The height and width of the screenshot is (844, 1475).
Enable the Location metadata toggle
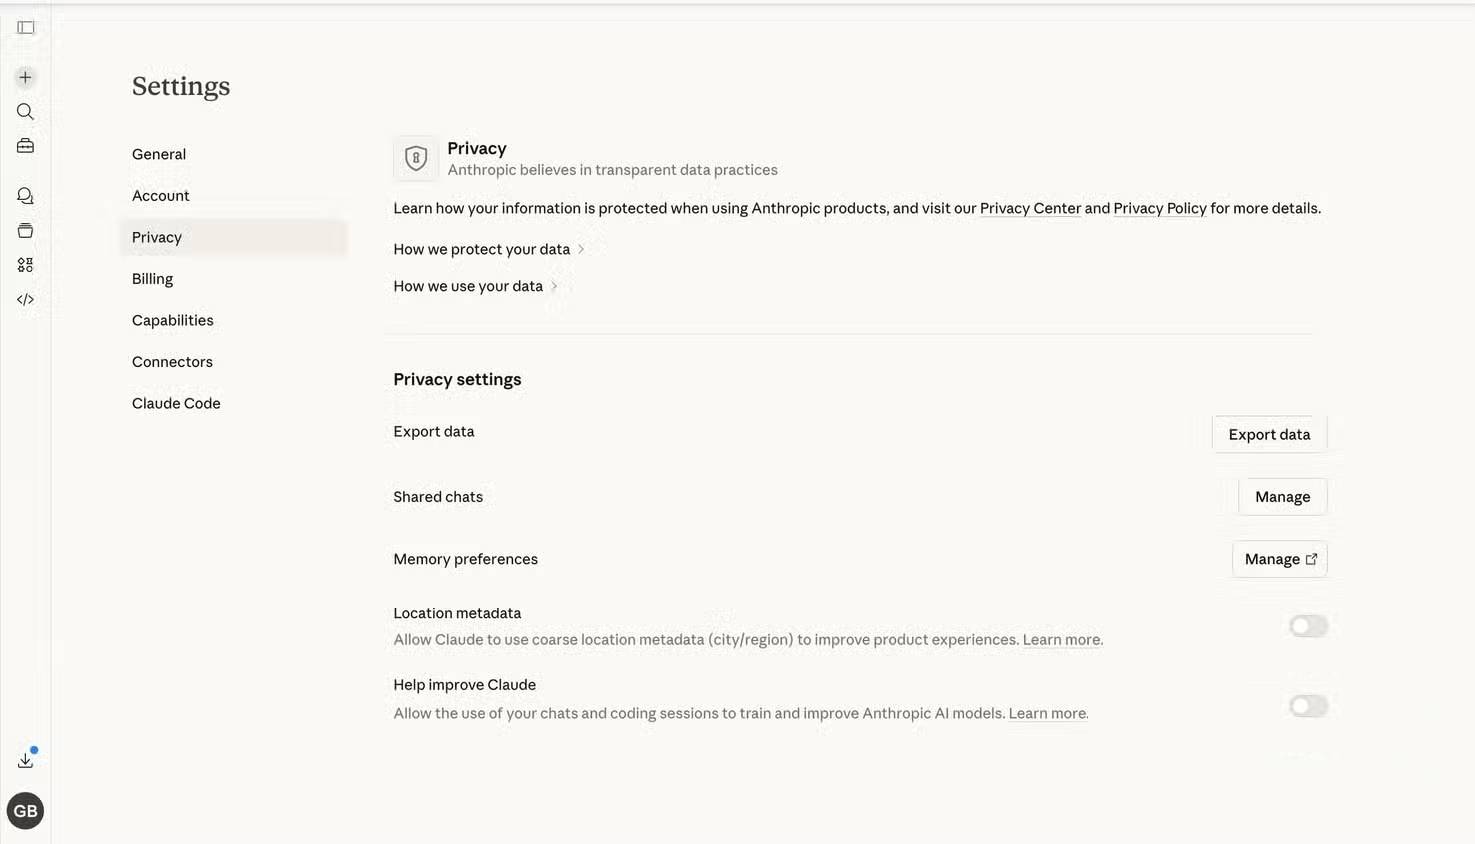pos(1308,626)
